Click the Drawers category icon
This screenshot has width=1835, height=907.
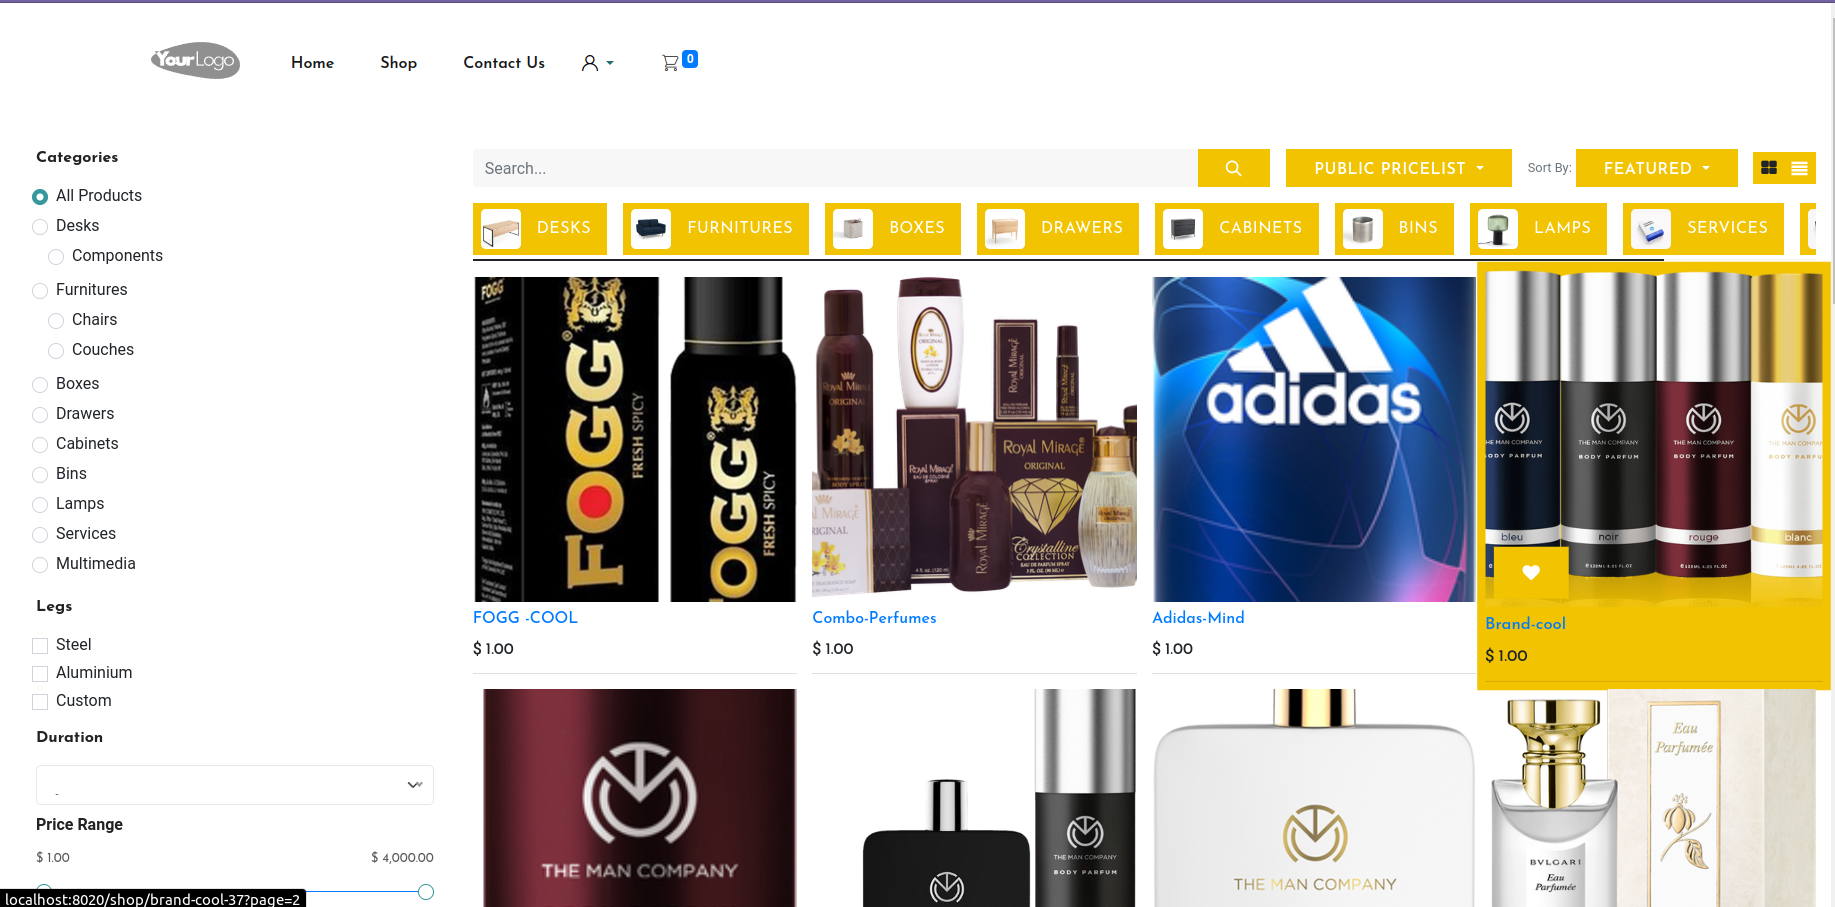(x=1005, y=229)
